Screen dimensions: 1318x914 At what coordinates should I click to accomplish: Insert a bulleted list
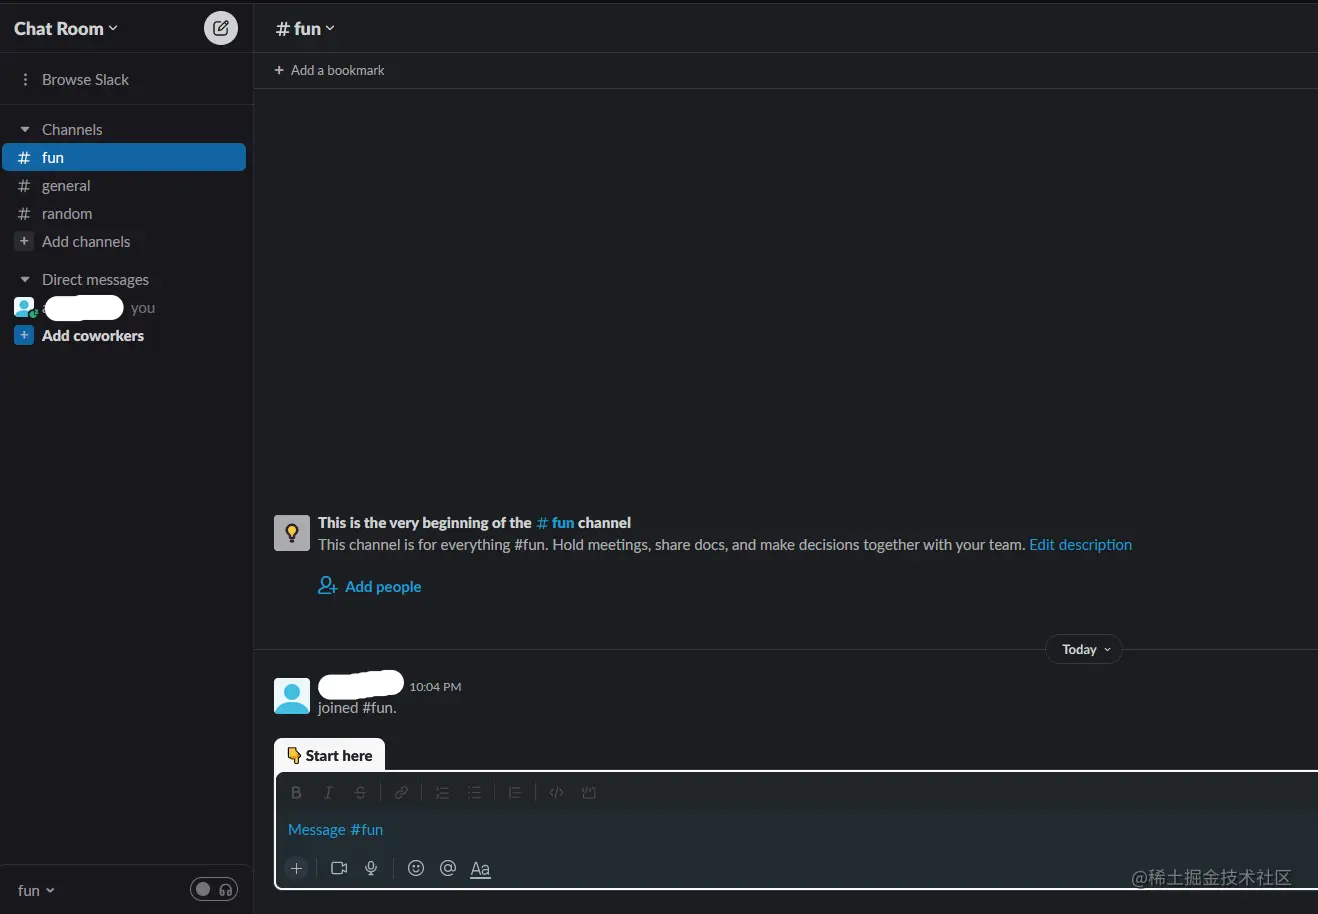click(x=474, y=793)
